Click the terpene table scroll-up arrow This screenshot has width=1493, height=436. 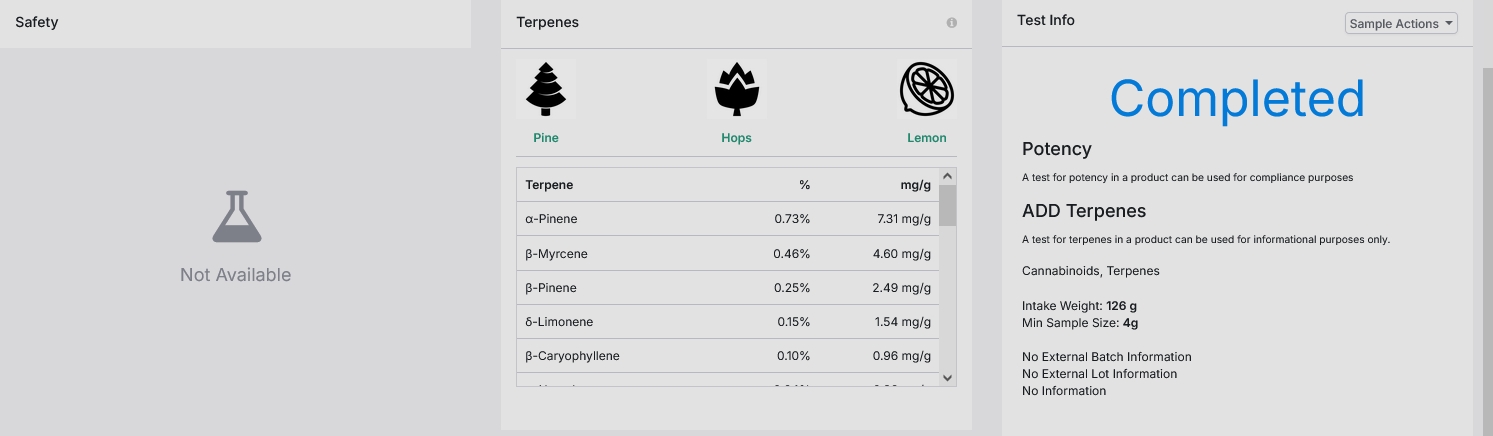pyautogui.click(x=948, y=176)
